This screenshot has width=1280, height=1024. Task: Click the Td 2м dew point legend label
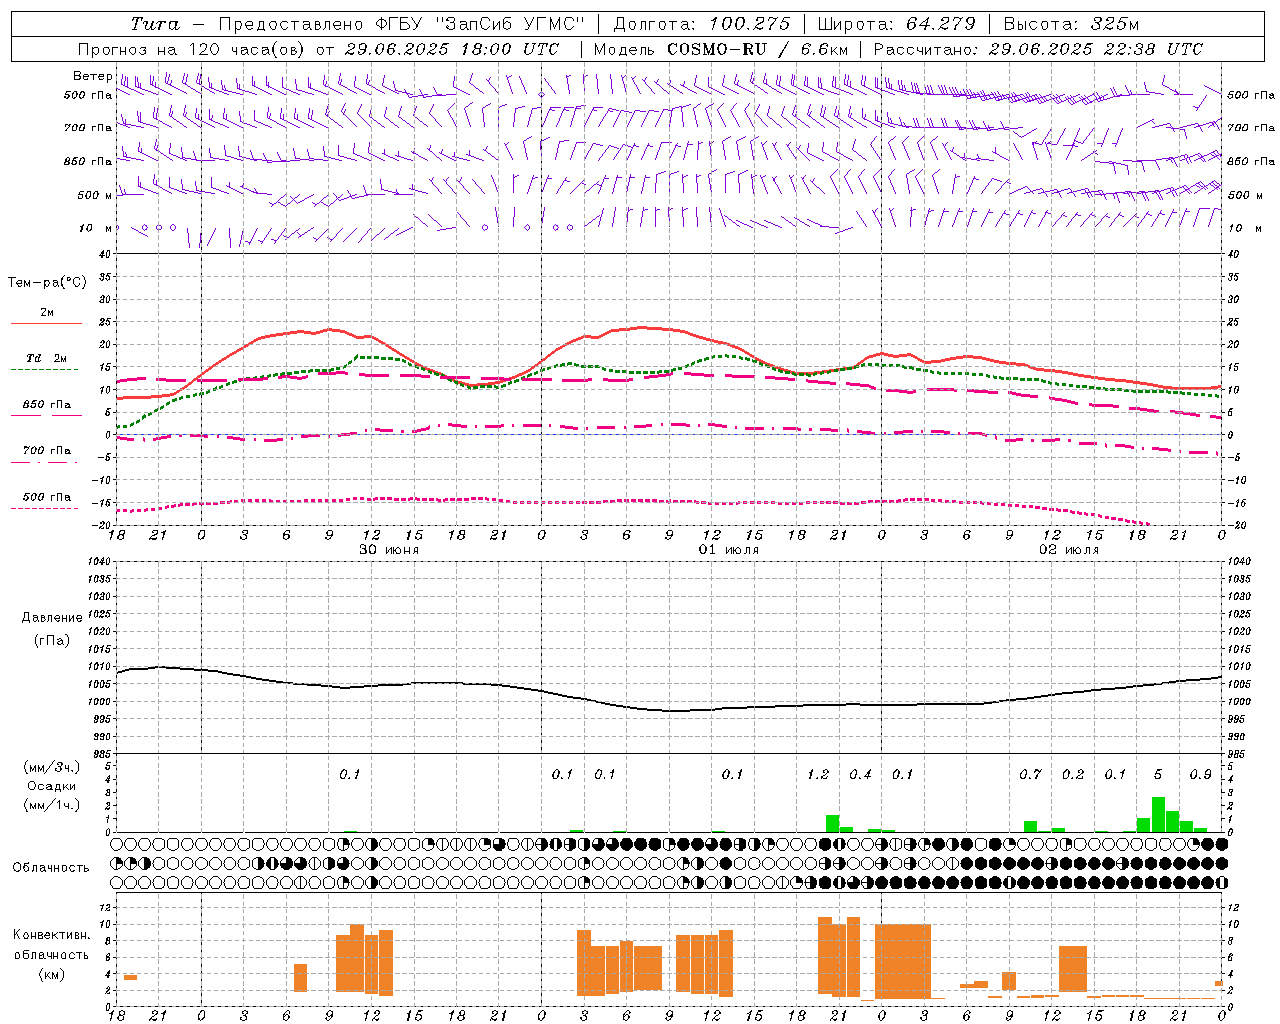click(x=47, y=358)
